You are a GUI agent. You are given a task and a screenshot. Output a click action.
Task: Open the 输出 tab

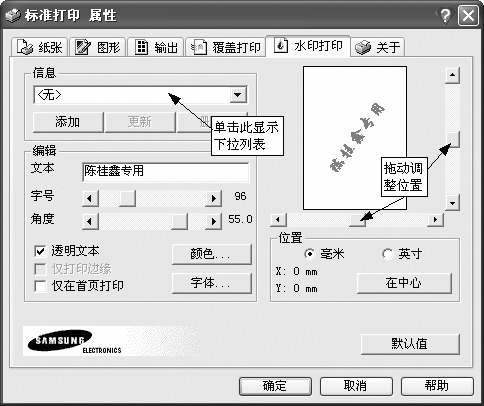point(156,47)
